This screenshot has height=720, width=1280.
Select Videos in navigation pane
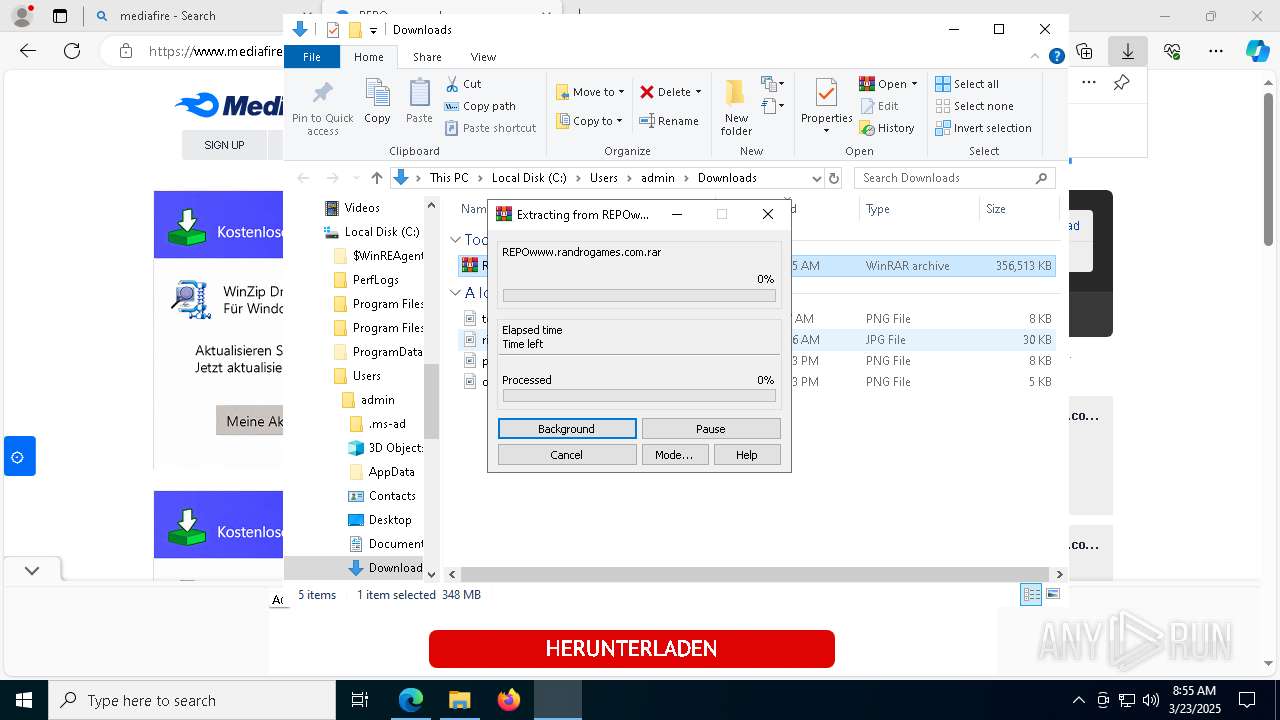[x=362, y=208]
